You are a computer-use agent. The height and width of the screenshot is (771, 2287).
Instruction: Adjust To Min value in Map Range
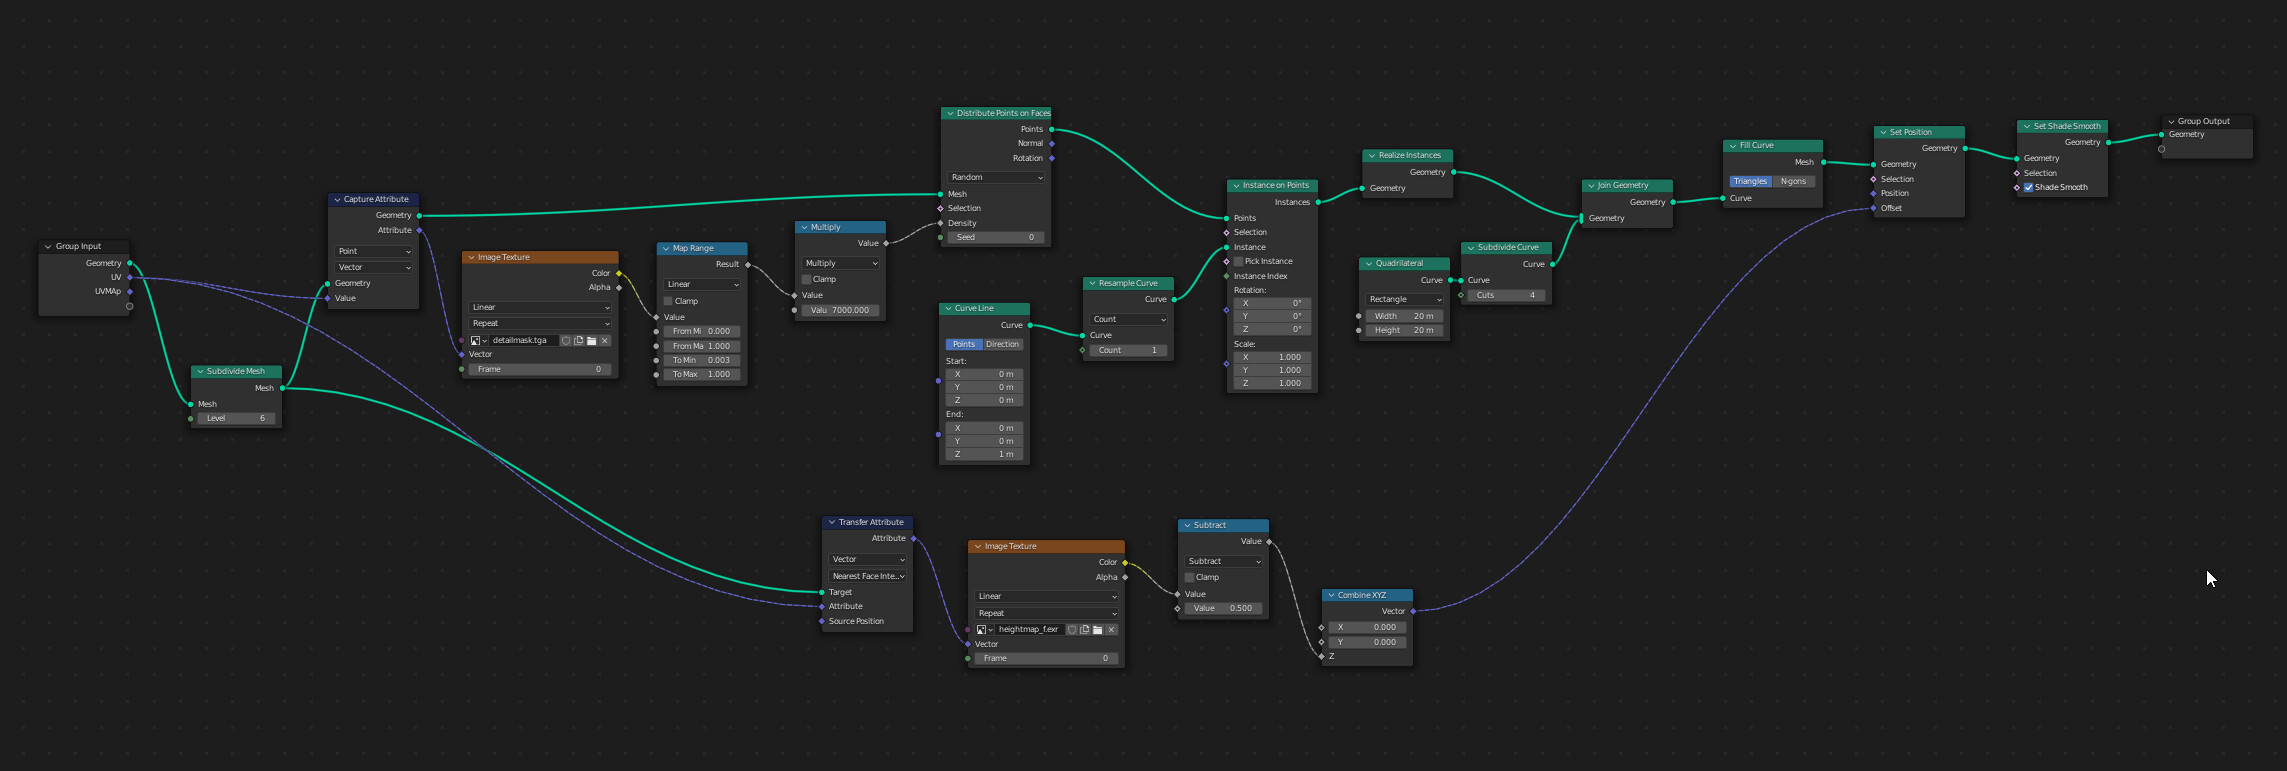702,360
